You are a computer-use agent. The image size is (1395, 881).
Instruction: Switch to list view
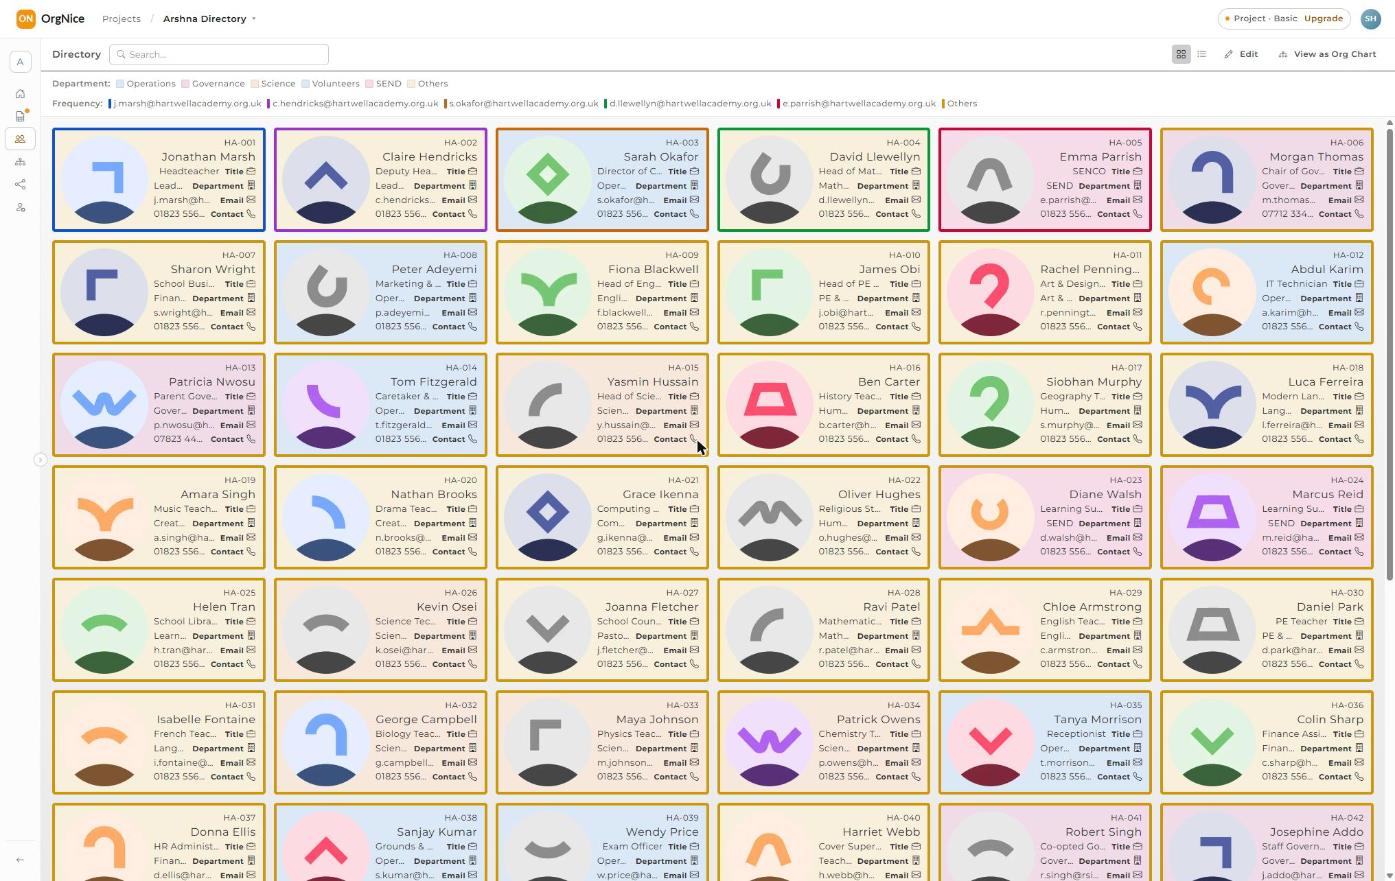point(1201,54)
